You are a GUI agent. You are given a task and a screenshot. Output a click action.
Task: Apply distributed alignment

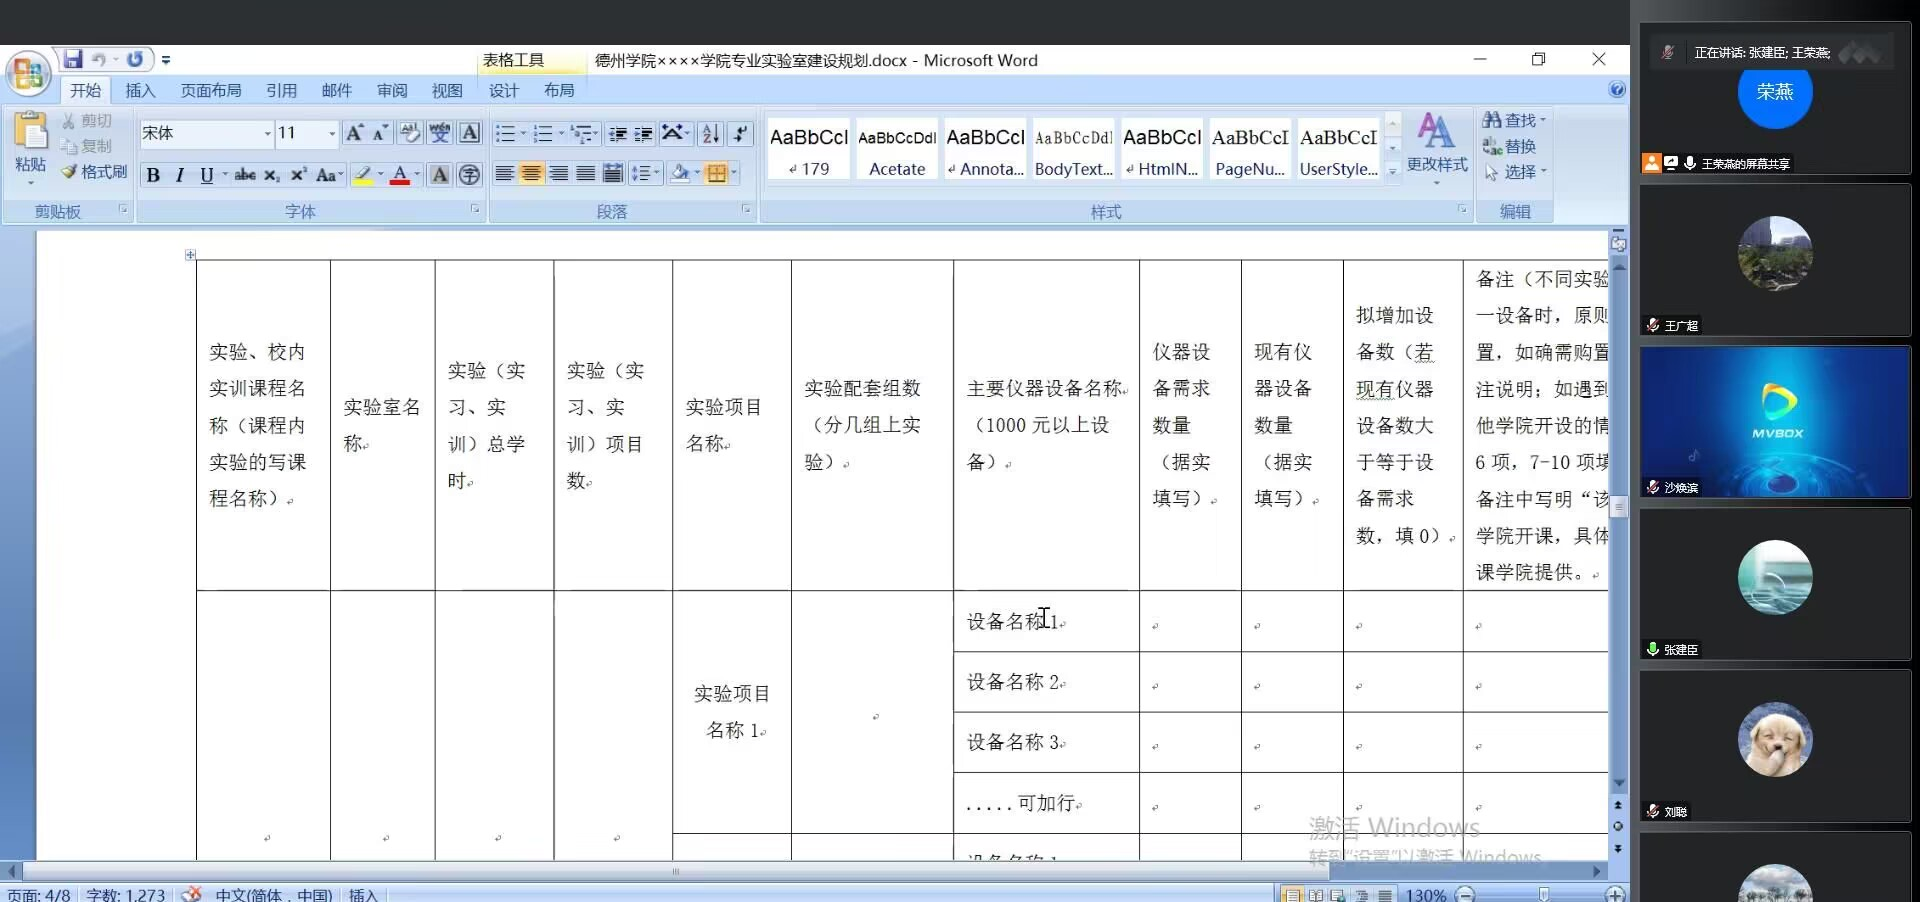coord(612,174)
